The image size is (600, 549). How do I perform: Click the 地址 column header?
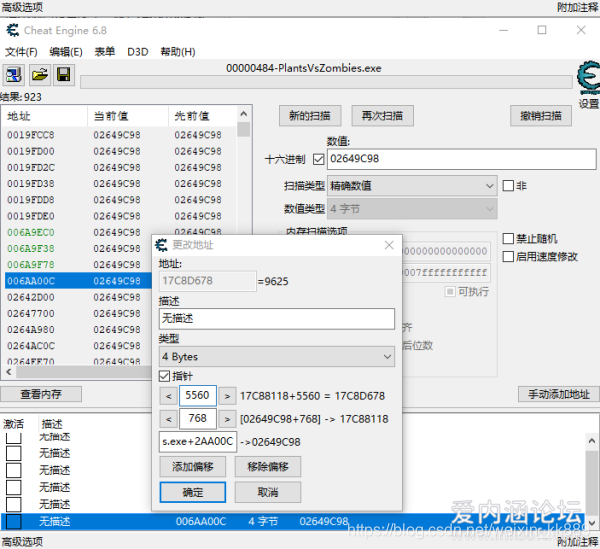click(x=44, y=116)
